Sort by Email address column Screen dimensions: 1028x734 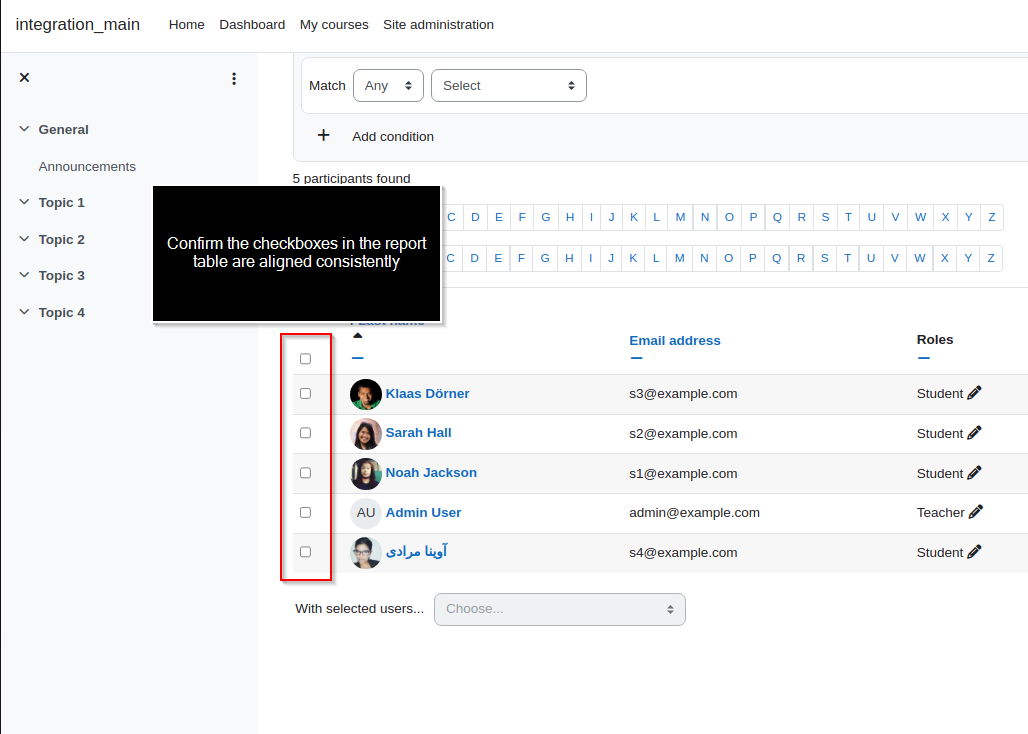pyautogui.click(x=675, y=341)
